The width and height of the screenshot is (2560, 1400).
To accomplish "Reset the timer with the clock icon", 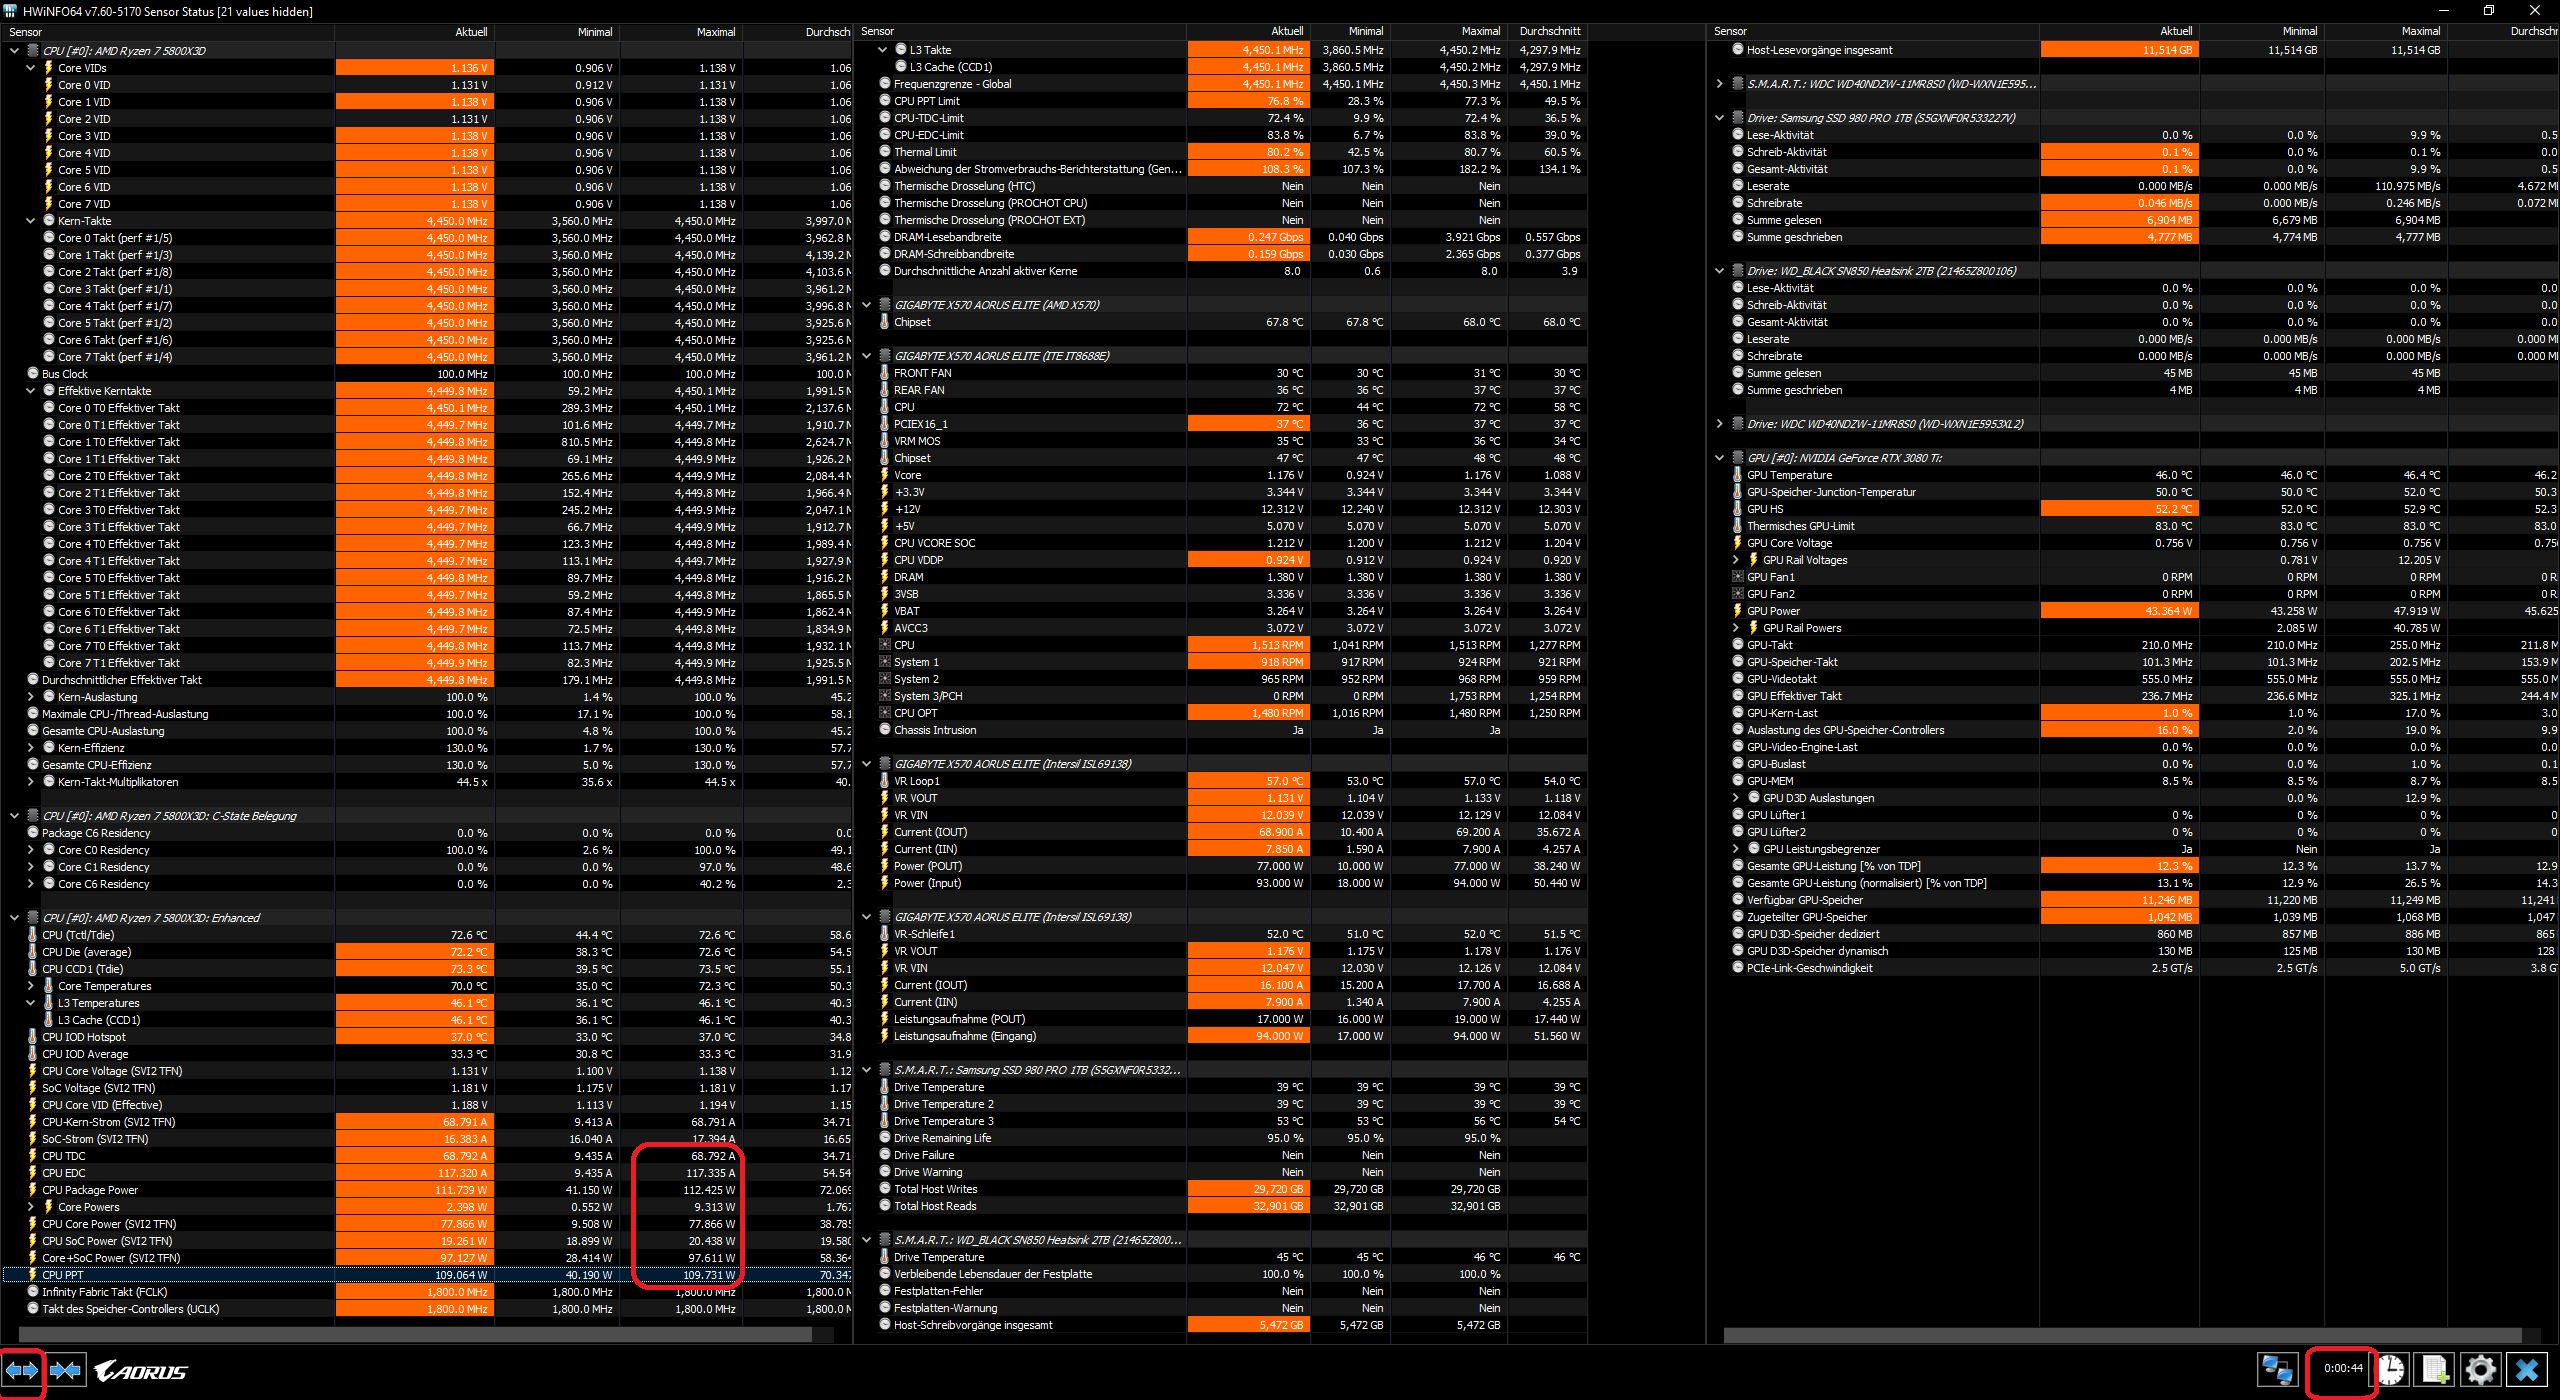I will [2391, 1369].
